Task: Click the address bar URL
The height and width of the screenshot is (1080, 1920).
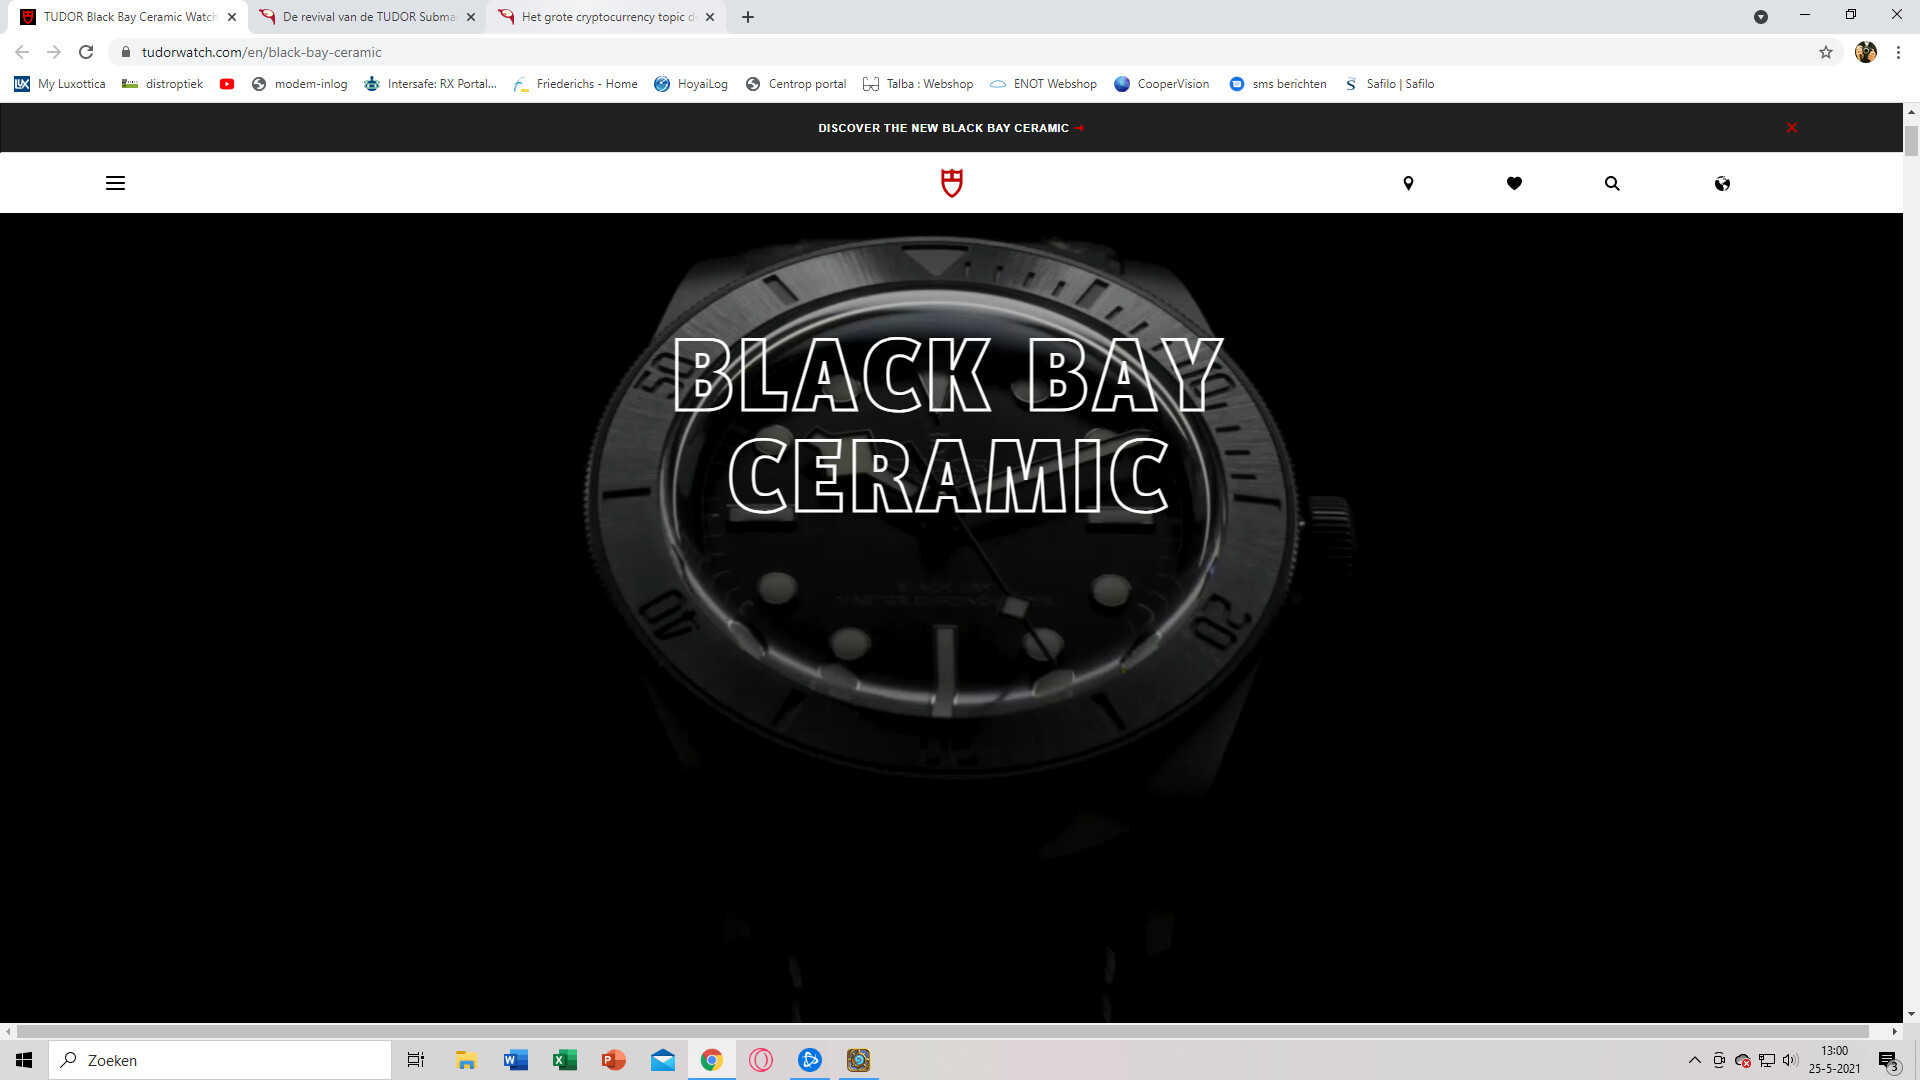Action: click(262, 52)
